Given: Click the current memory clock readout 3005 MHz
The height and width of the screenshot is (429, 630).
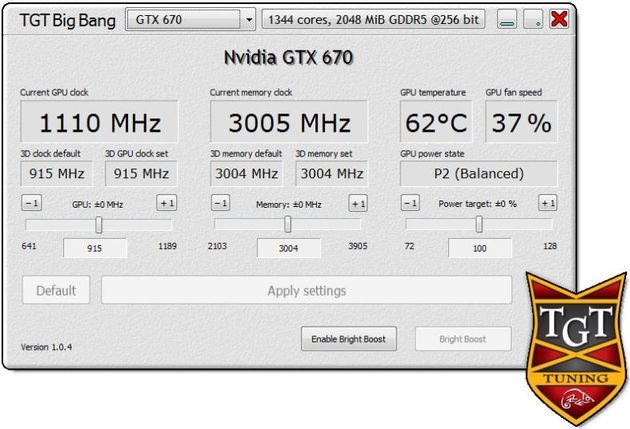Looking at the screenshot, I should 289,122.
